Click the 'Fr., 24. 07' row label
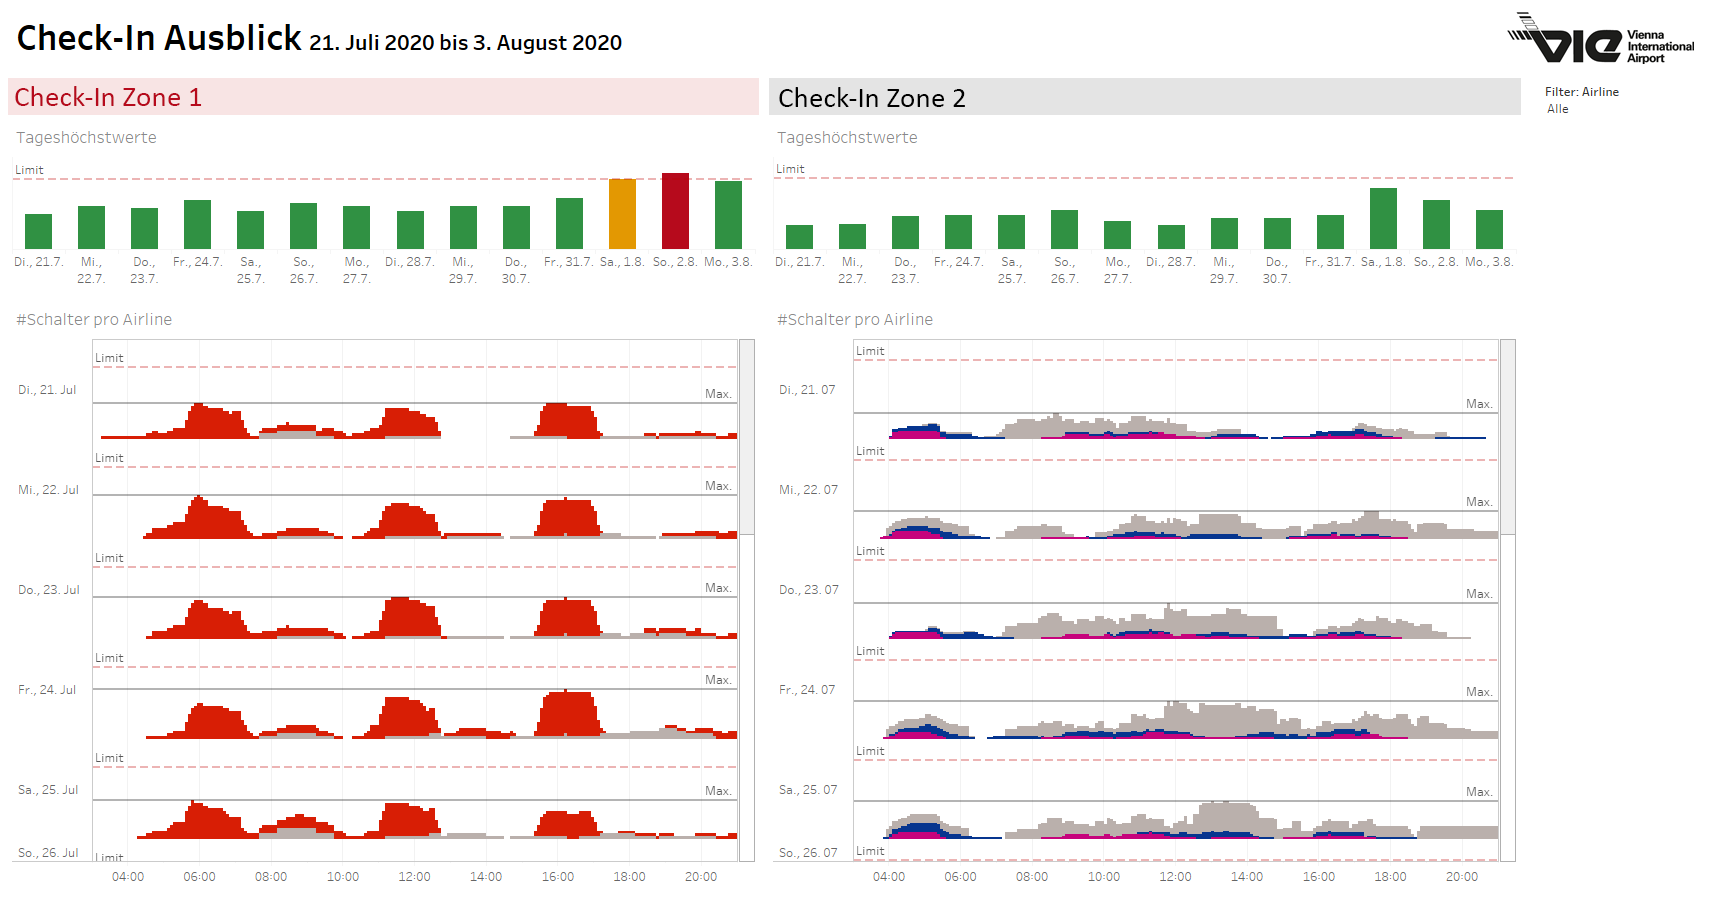The height and width of the screenshot is (904, 1709). point(807,690)
